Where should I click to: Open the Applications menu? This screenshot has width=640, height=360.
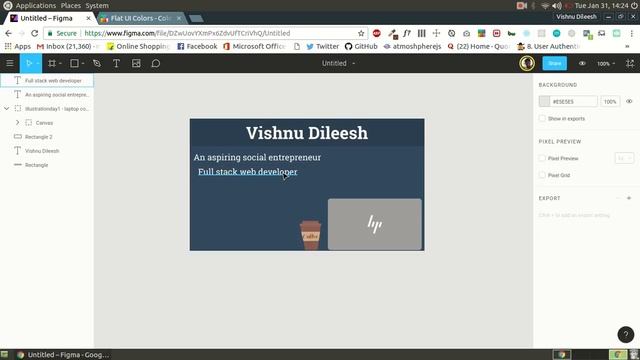36,6
